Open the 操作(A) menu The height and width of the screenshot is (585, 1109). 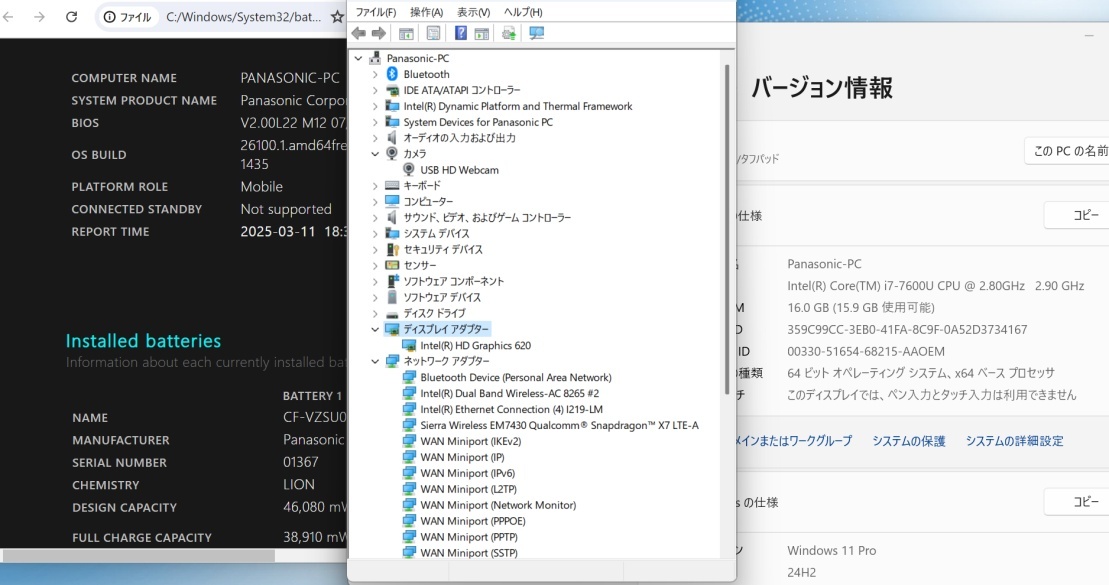[426, 12]
